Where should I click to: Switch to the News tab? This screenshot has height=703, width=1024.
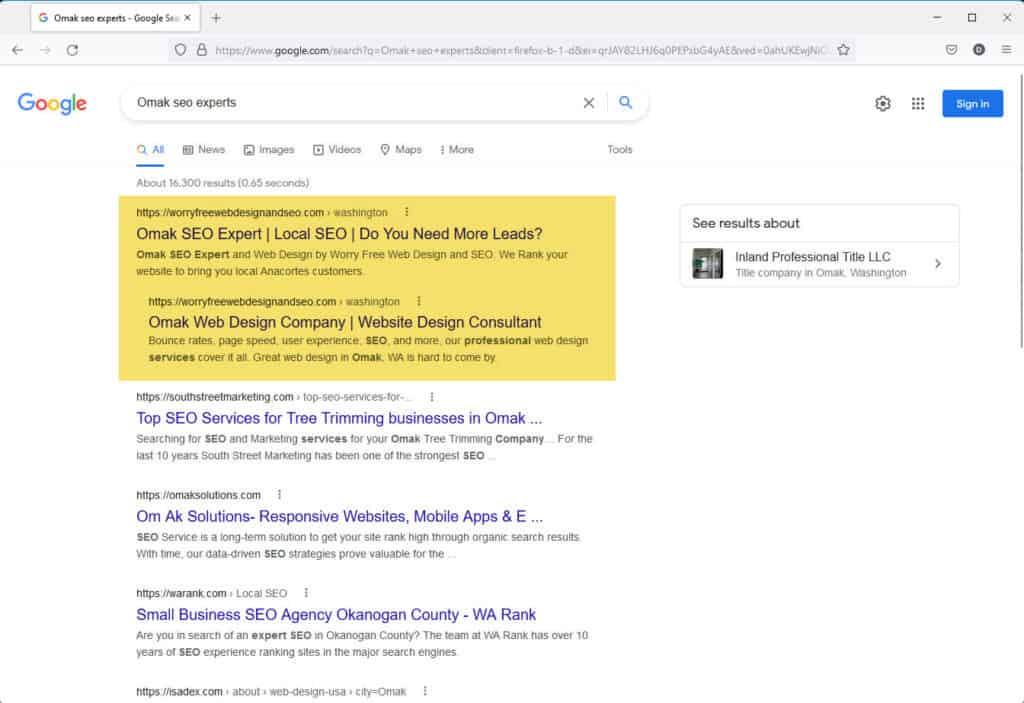click(x=204, y=150)
